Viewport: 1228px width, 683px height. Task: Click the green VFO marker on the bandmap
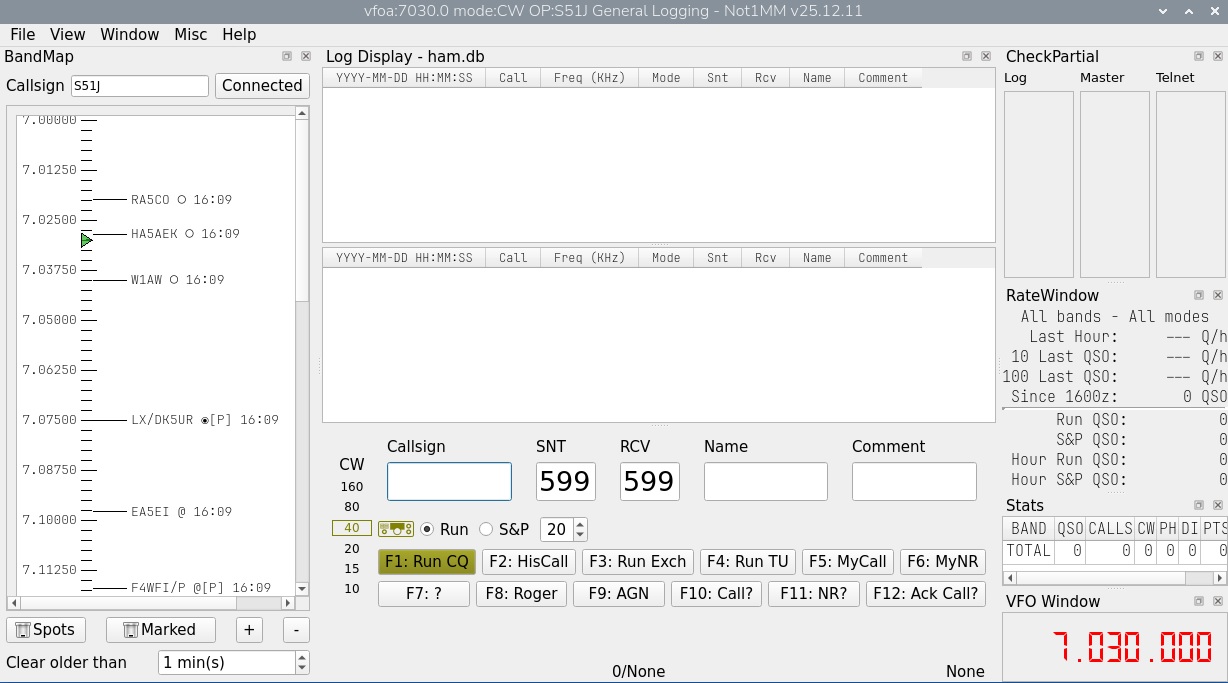86,240
